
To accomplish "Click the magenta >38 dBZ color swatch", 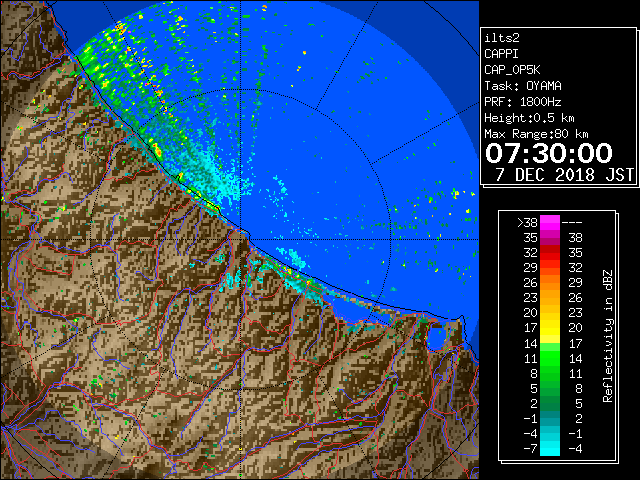I will [x=550, y=223].
